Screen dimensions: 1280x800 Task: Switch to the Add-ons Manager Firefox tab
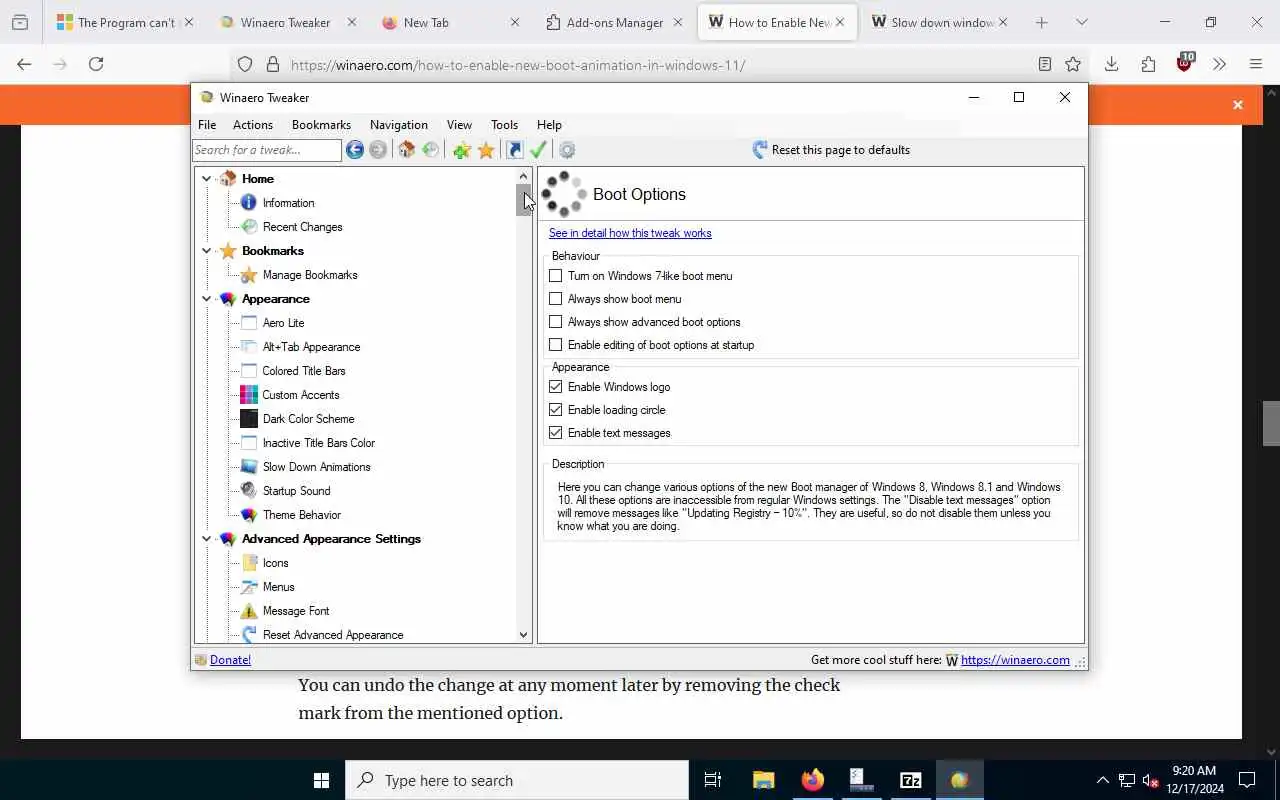click(616, 22)
